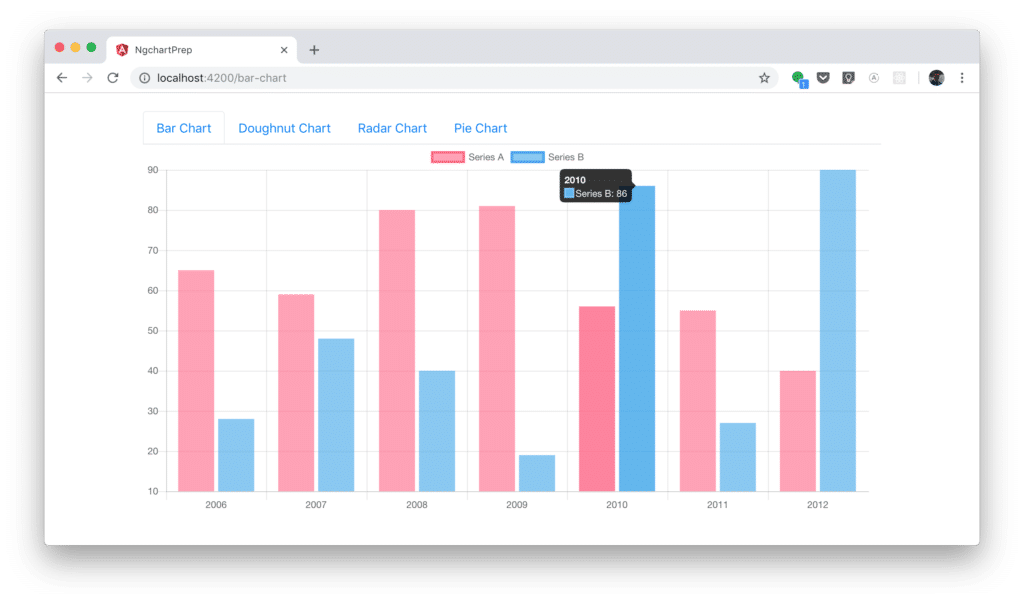The width and height of the screenshot is (1024, 604).
Task: Select the NgchartPrep browser tab
Action: tap(202, 50)
